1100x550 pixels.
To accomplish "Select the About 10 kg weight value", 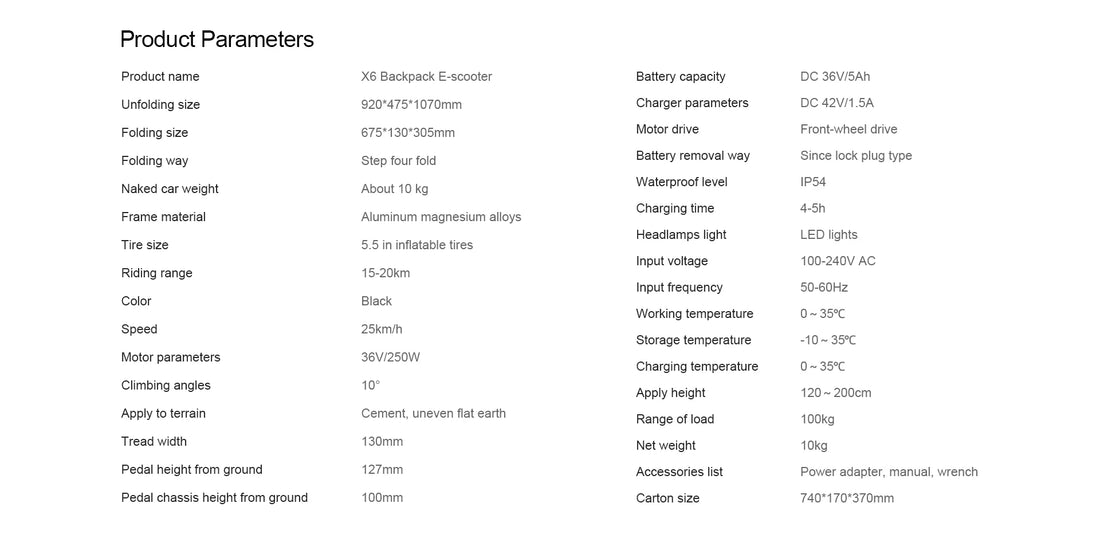I will 394,189.
